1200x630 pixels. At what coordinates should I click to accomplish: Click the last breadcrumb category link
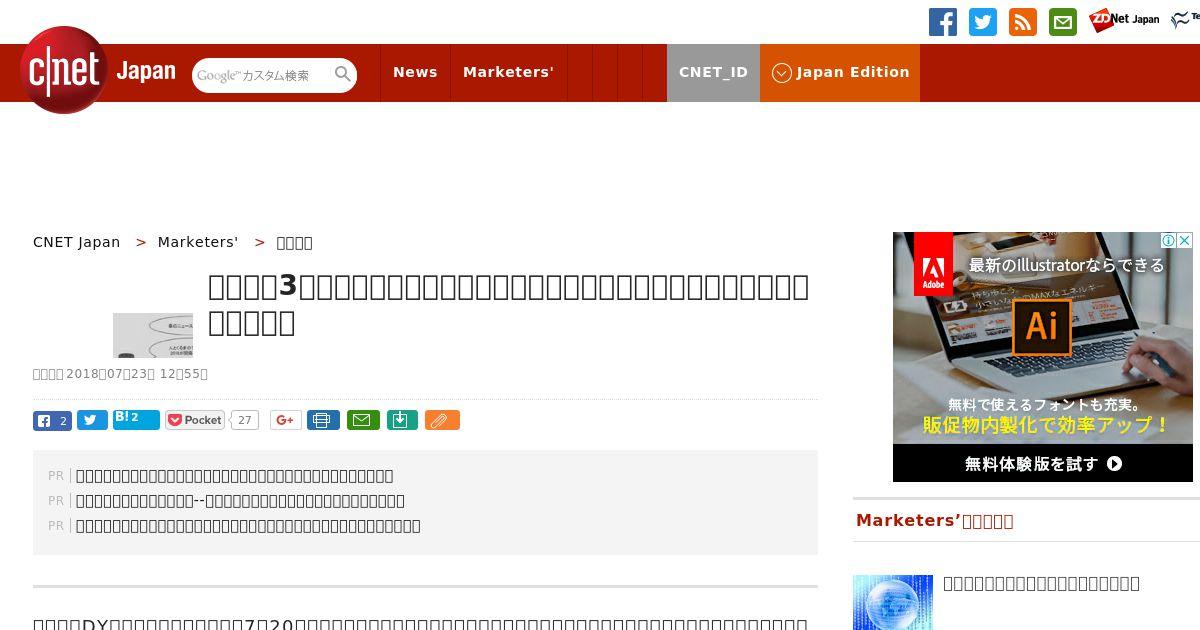click(x=294, y=242)
